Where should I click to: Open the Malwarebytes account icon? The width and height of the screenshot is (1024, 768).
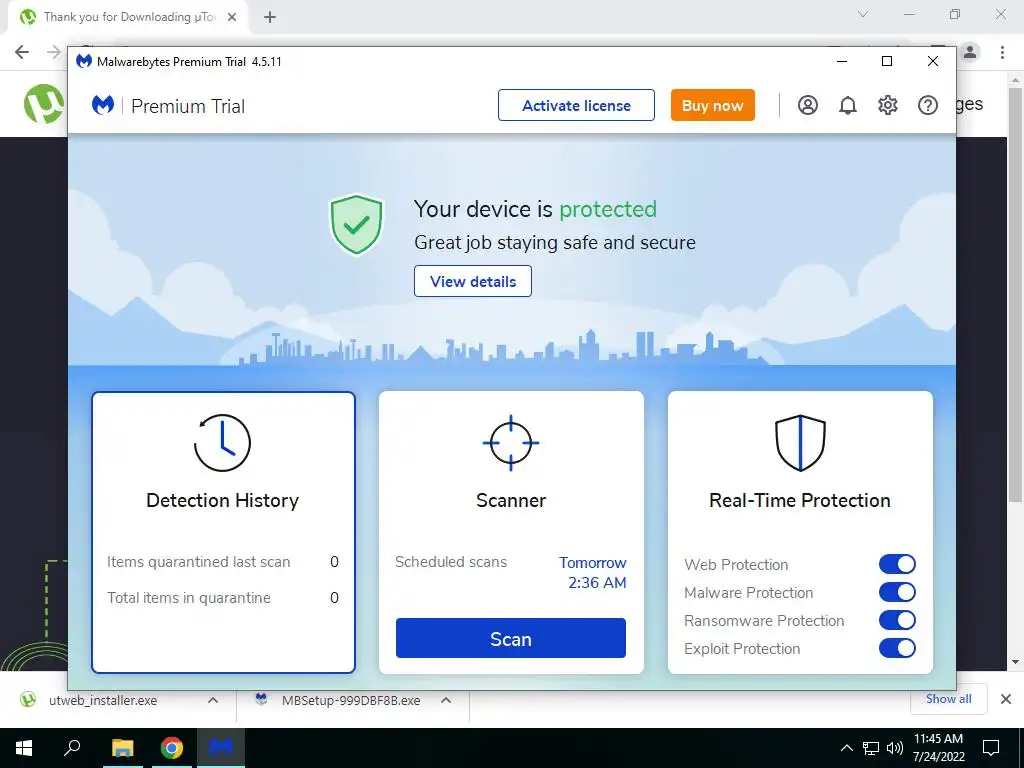[x=807, y=105]
